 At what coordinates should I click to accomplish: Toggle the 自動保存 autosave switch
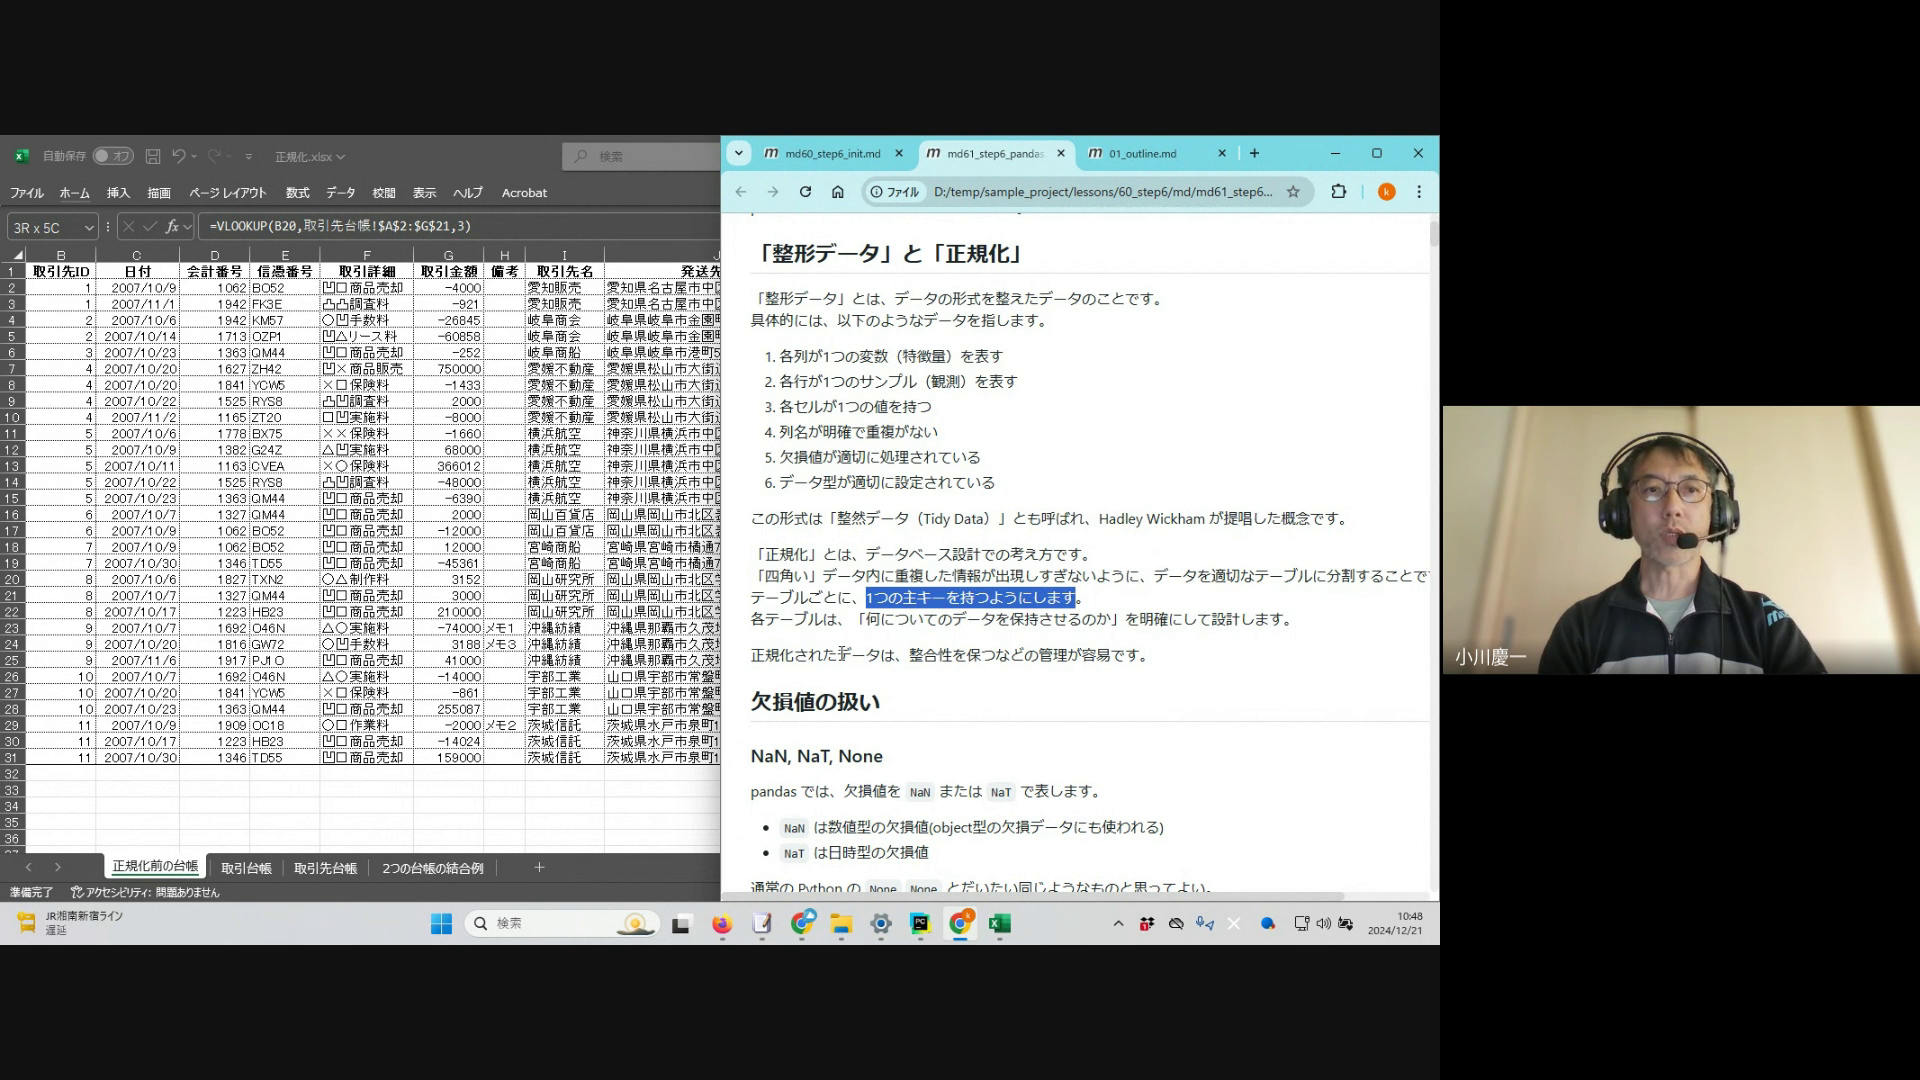click(113, 156)
